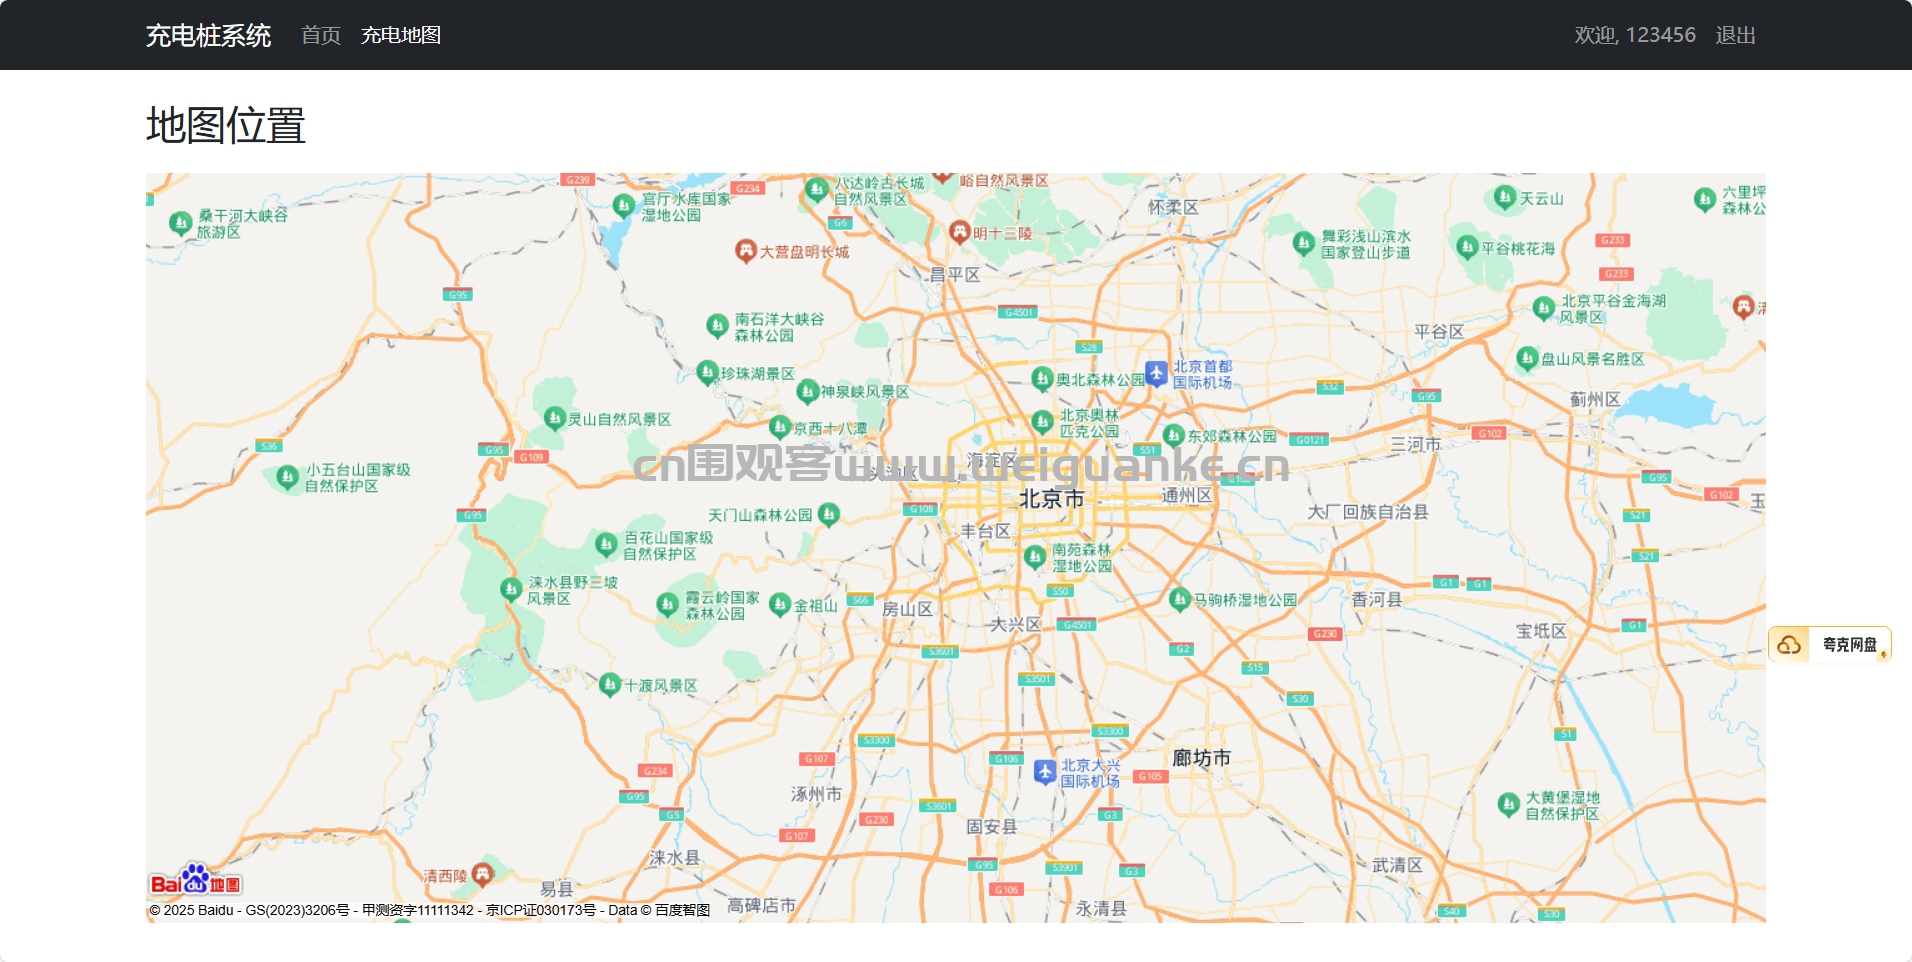Click the 地图位置 page heading
Image resolution: width=1912 pixels, height=962 pixels.
[x=226, y=126]
